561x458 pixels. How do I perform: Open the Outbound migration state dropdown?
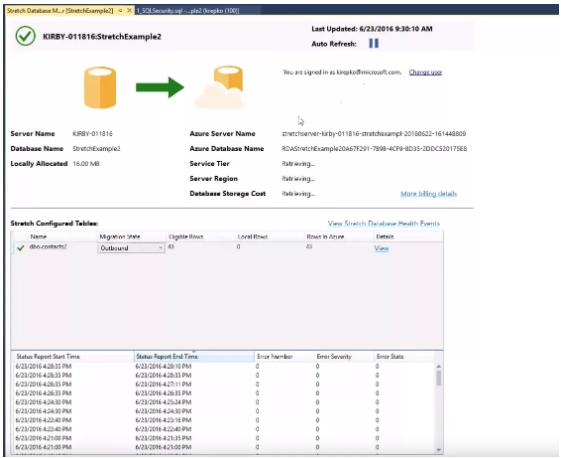pos(131,248)
